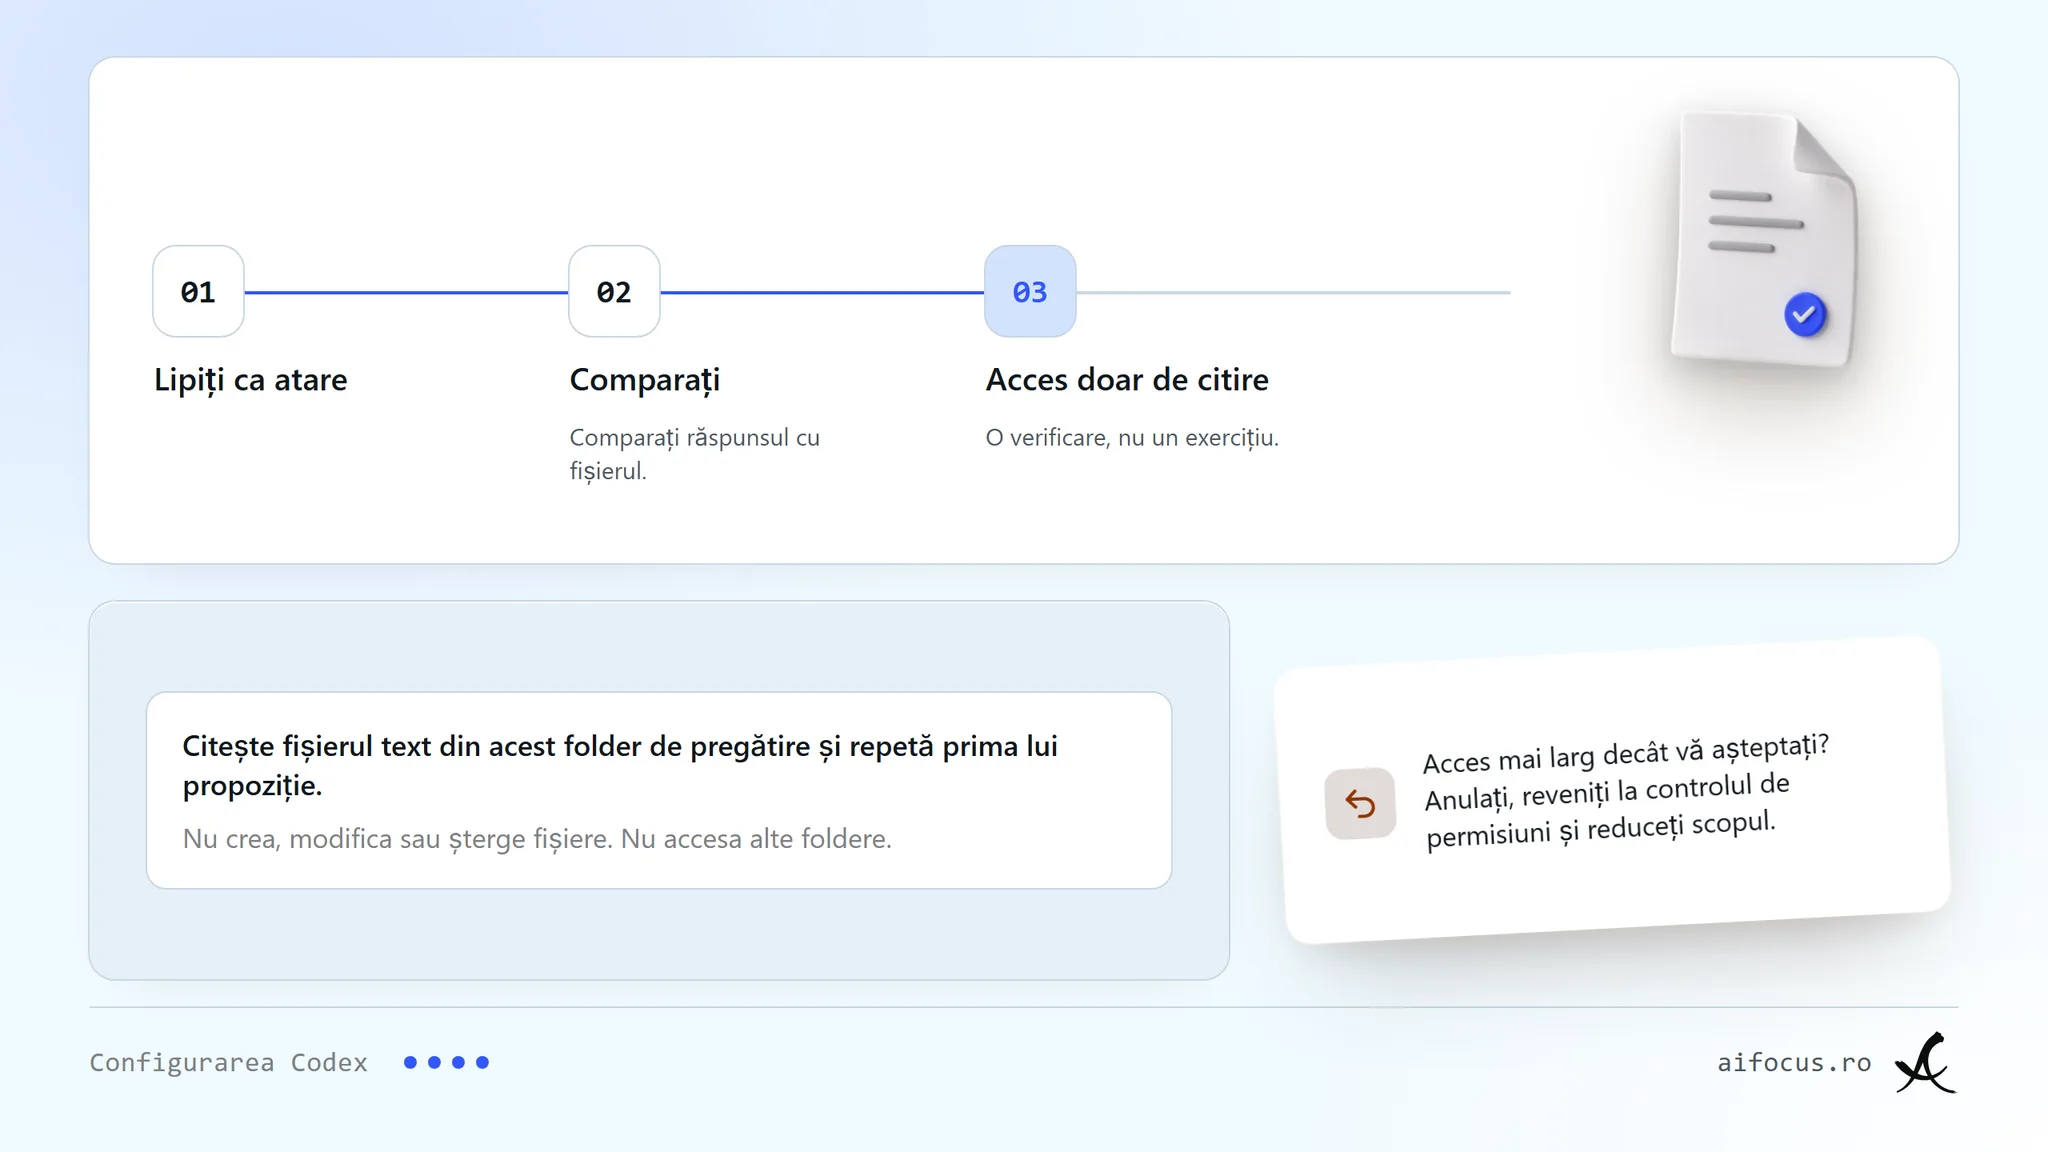Click the blue checkmark badge on the document
Screen dimensions: 2048x1152
1805,315
